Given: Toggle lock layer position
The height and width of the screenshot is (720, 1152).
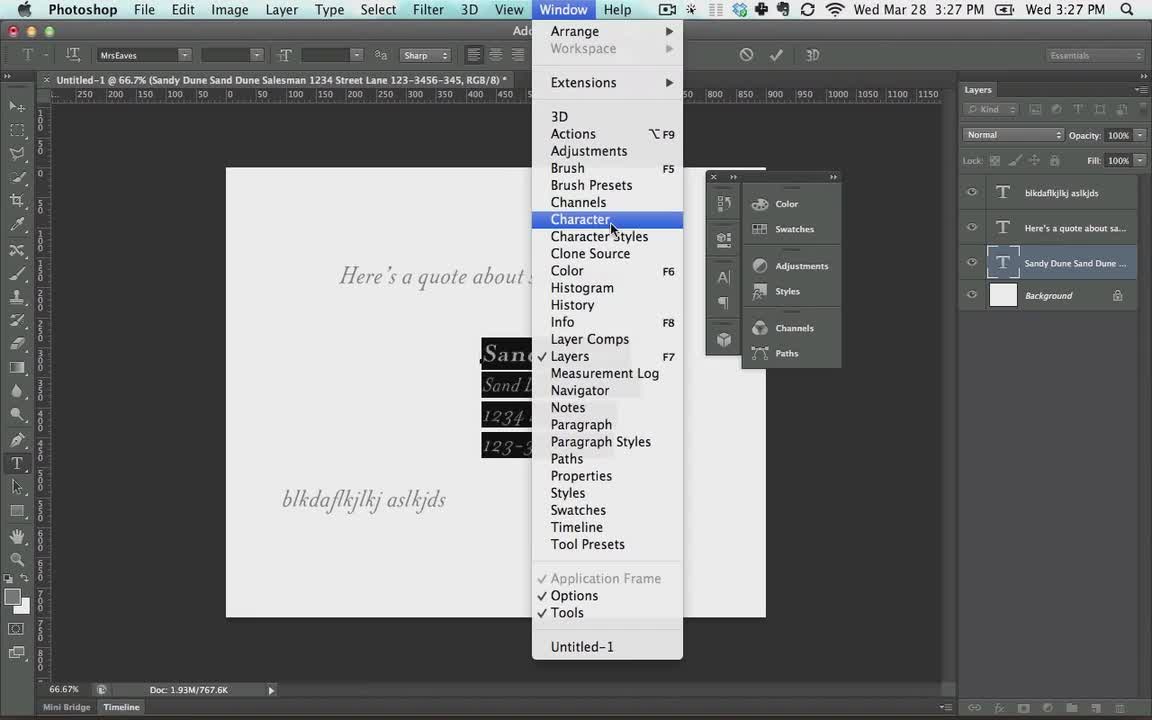Looking at the screenshot, I should (x=1034, y=160).
